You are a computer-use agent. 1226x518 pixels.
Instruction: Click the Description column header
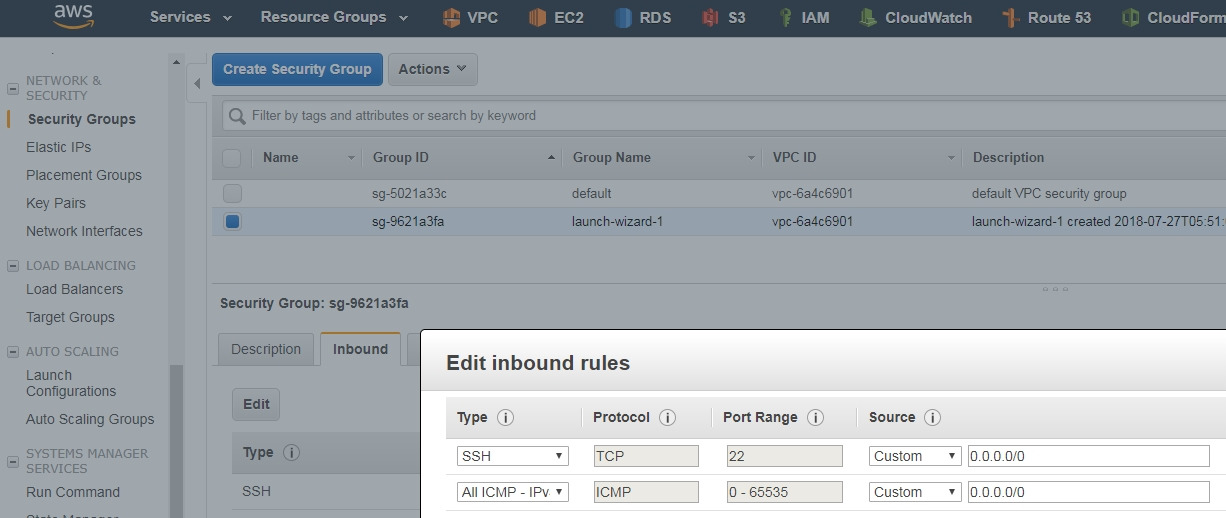[x=1008, y=158]
